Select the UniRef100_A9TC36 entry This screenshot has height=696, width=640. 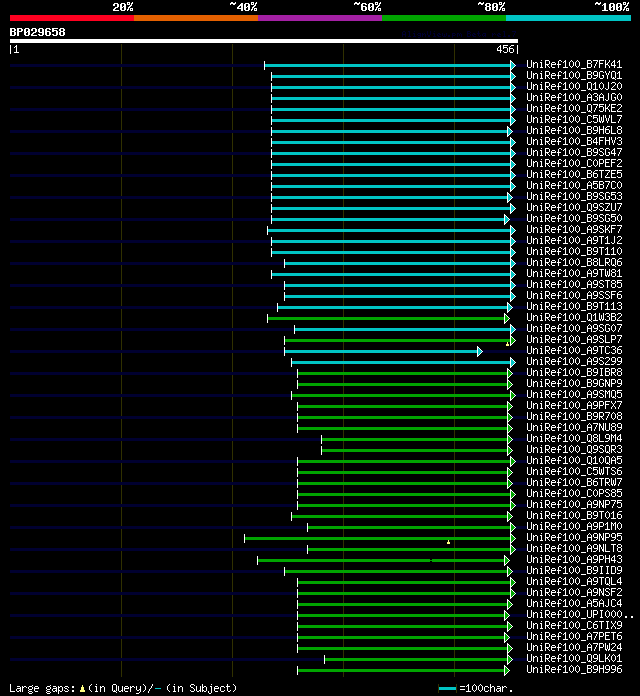point(574,350)
